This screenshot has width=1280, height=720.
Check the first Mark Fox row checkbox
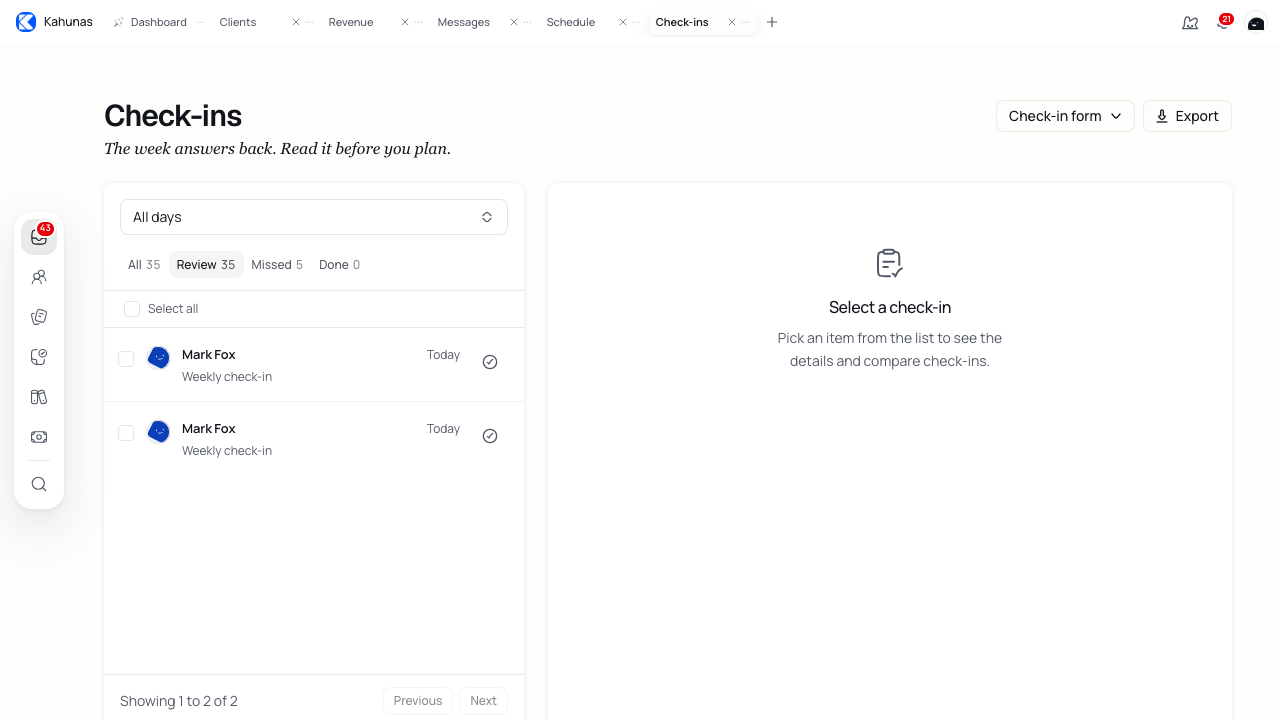pyautogui.click(x=126, y=359)
